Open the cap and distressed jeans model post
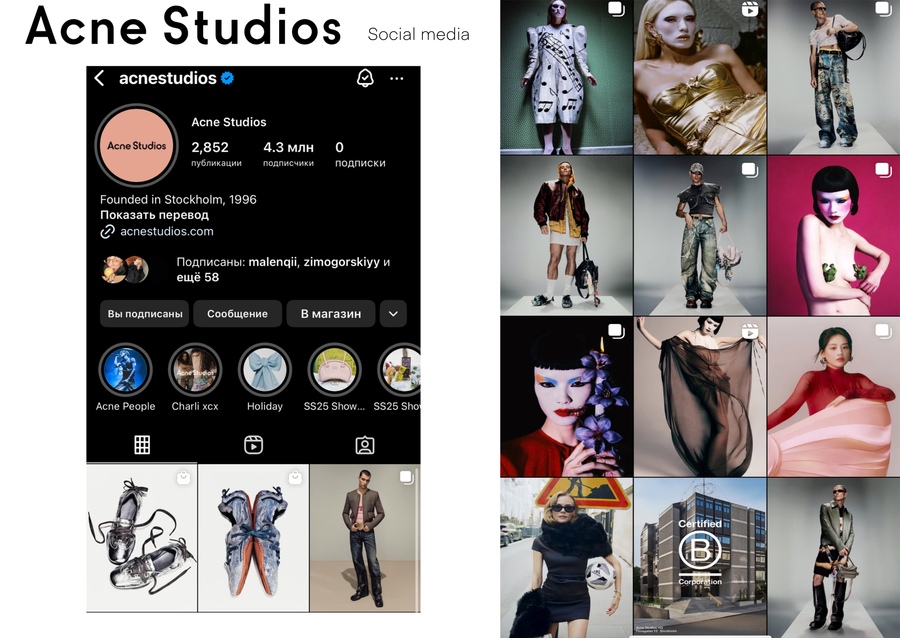The width and height of the screenshot is (900, 638). (700, 235)
